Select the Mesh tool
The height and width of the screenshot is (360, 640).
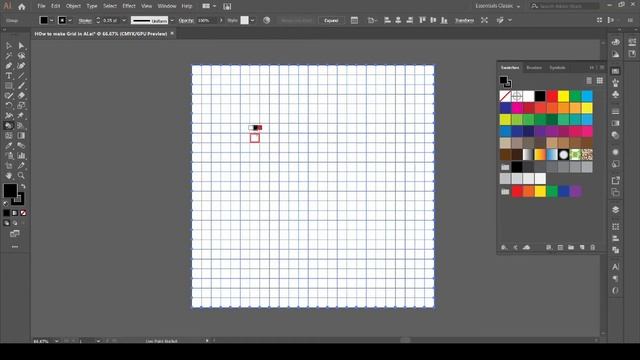pos(9,136)
